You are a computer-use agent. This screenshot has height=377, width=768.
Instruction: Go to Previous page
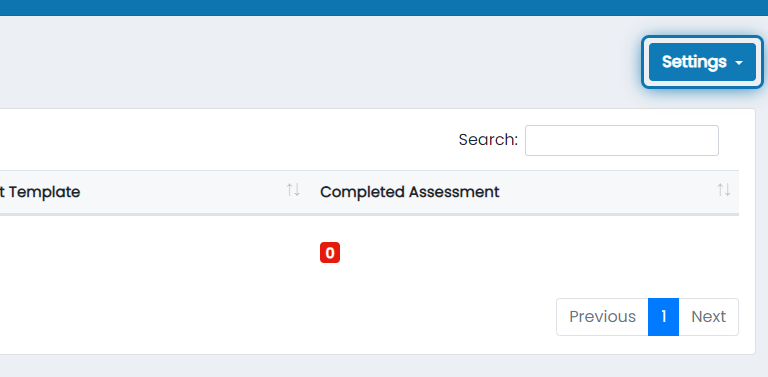[x=602, y=317]
